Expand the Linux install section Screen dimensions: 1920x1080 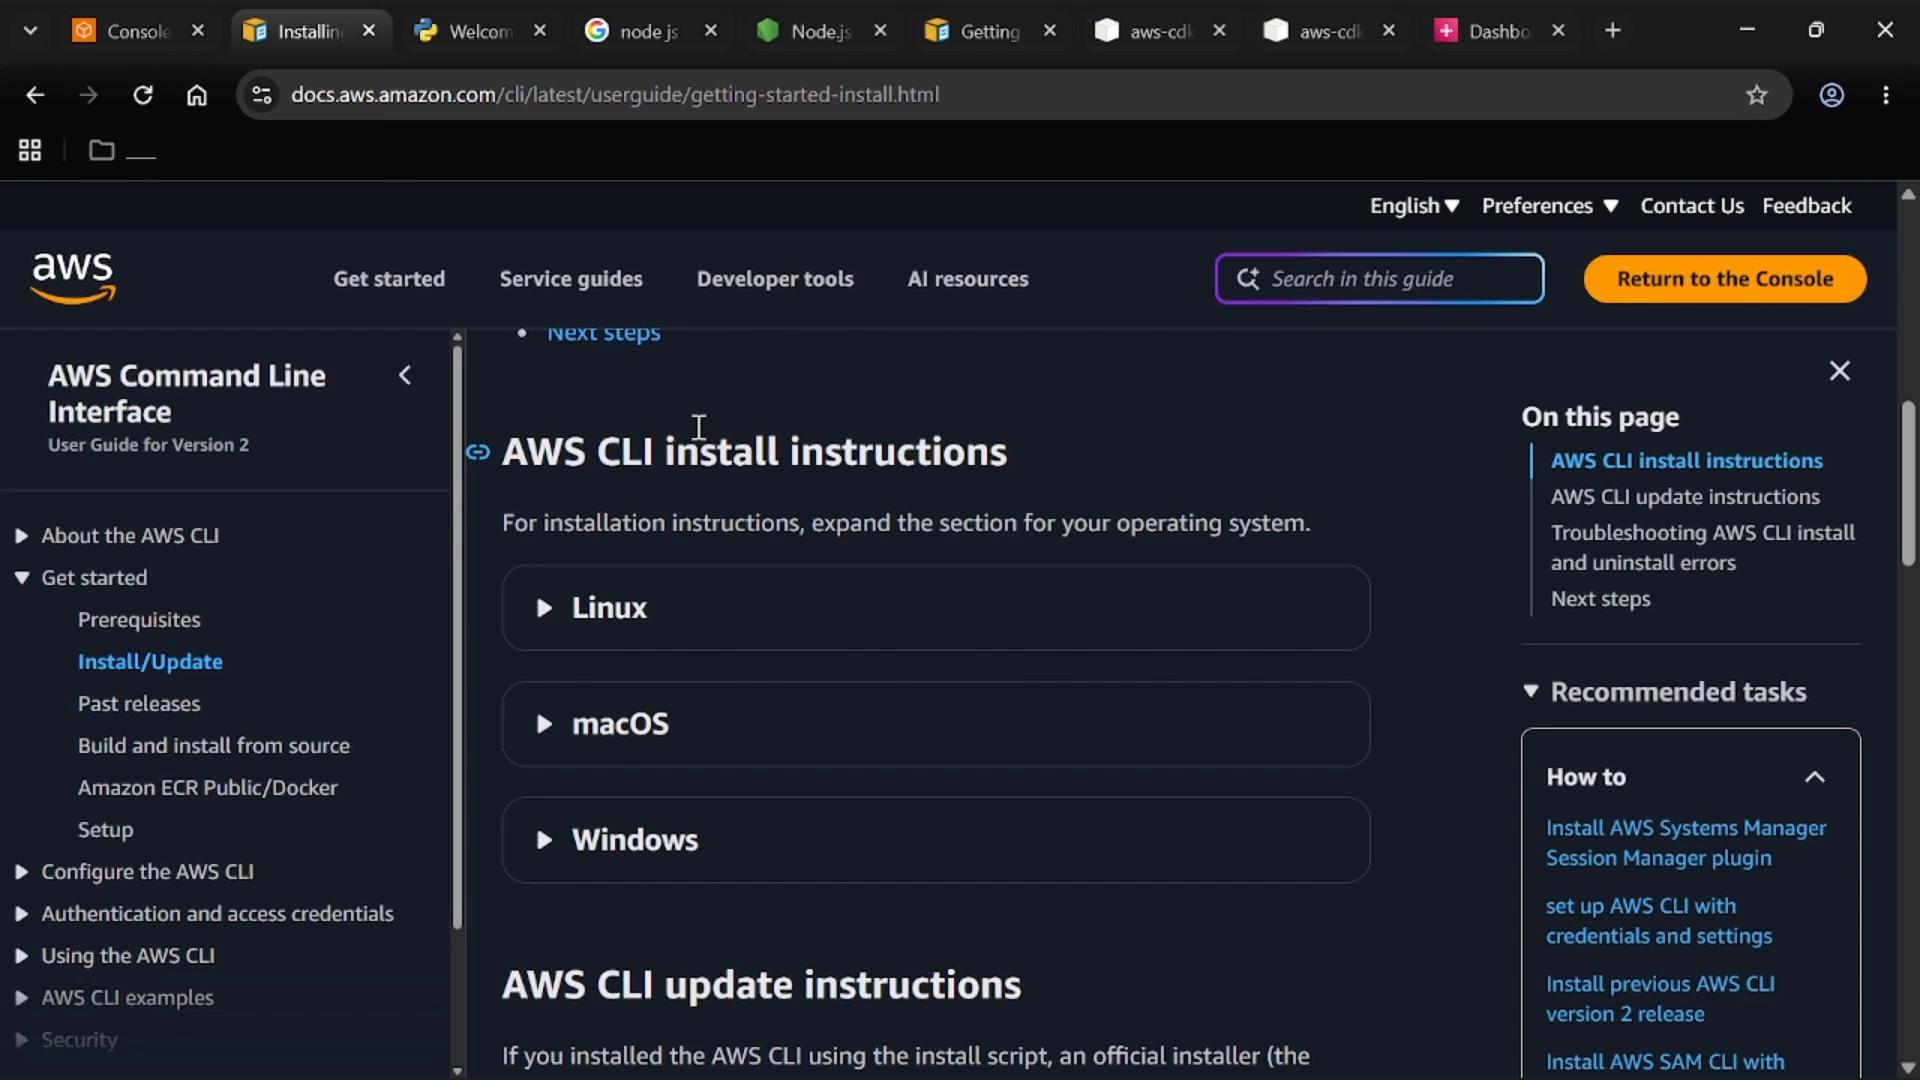pyautogui.click(x=936, y=608)
